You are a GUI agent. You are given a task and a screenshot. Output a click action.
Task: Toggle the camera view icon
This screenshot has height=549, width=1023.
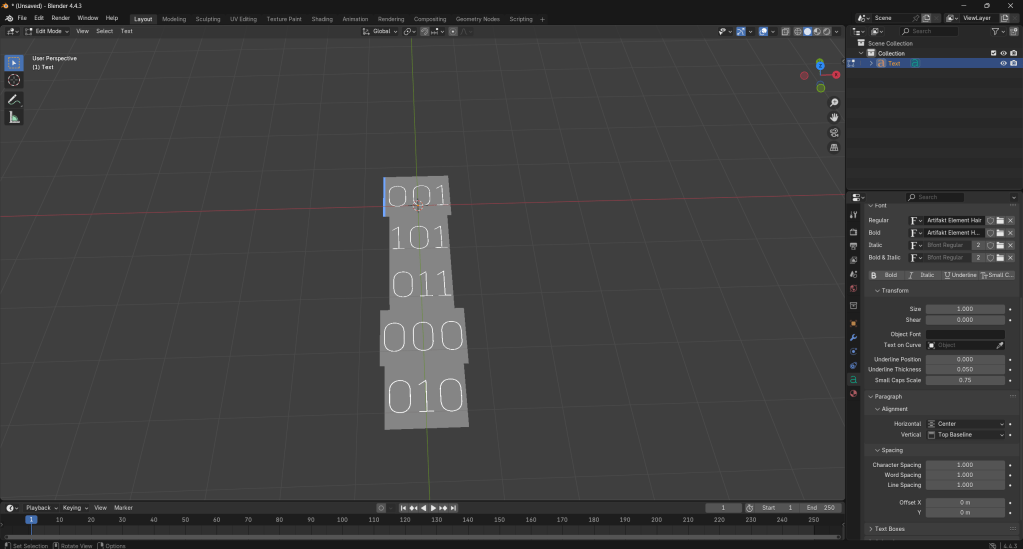tap(834, 133)
